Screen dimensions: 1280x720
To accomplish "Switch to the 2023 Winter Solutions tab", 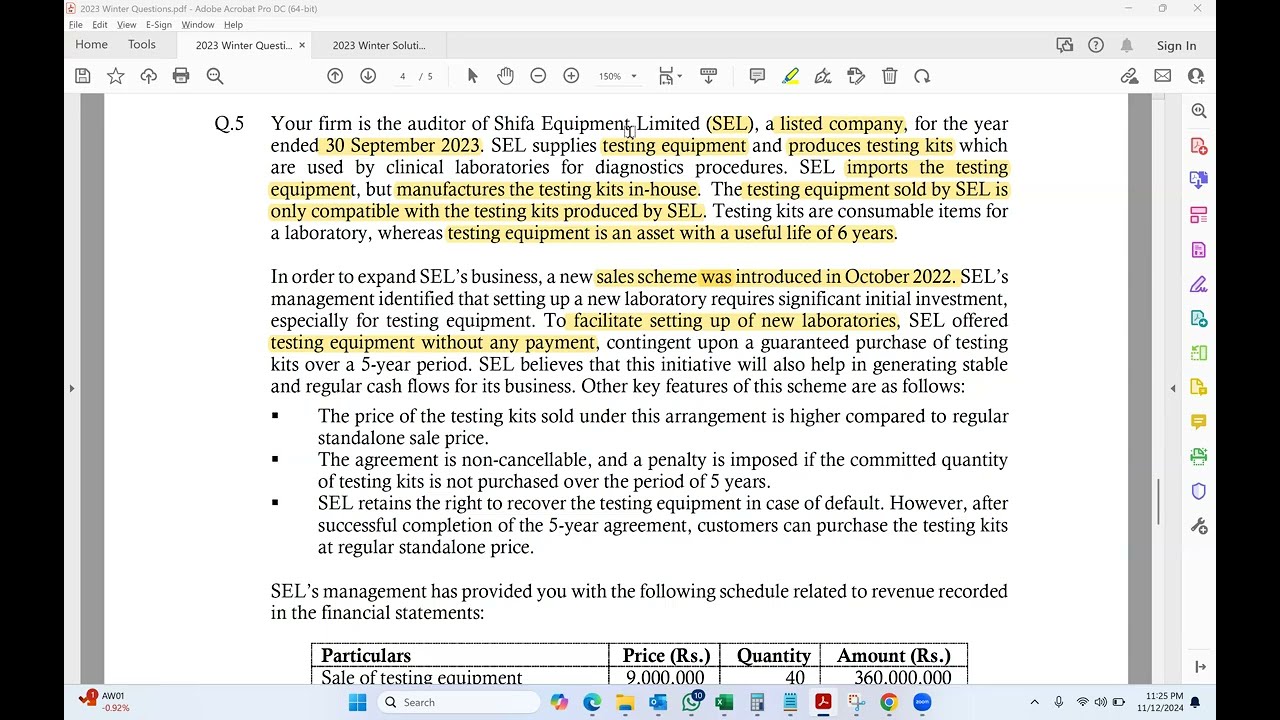I will tap(379, 45).
